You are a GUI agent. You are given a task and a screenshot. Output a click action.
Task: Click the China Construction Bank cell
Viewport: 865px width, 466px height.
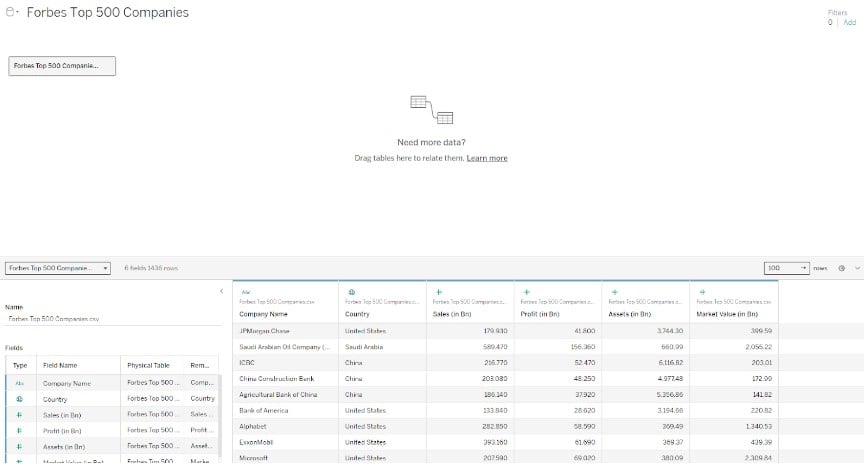(285, 379)
